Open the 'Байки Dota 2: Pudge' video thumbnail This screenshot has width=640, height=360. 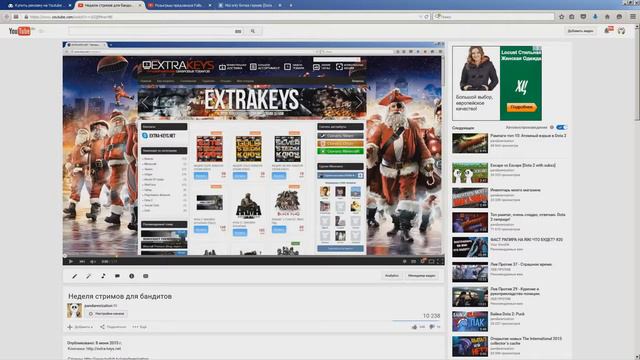click(470, 322)
